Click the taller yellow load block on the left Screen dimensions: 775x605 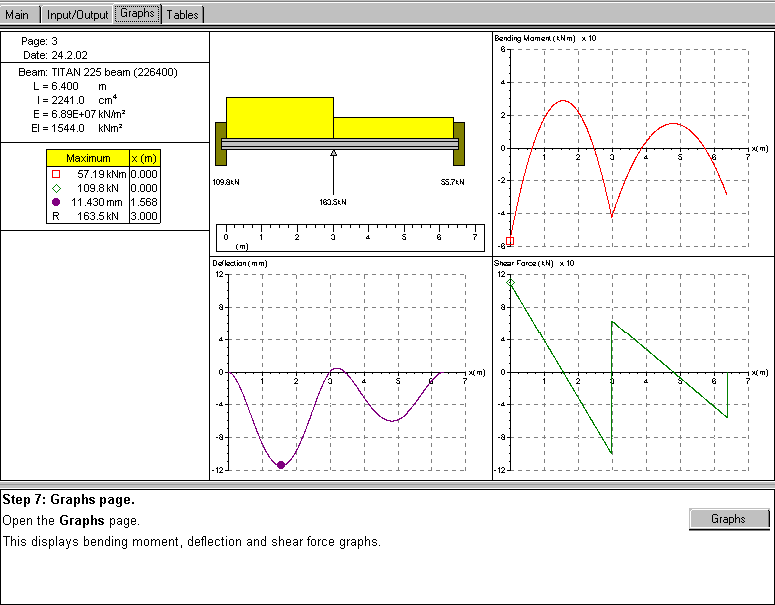[279, 117]
